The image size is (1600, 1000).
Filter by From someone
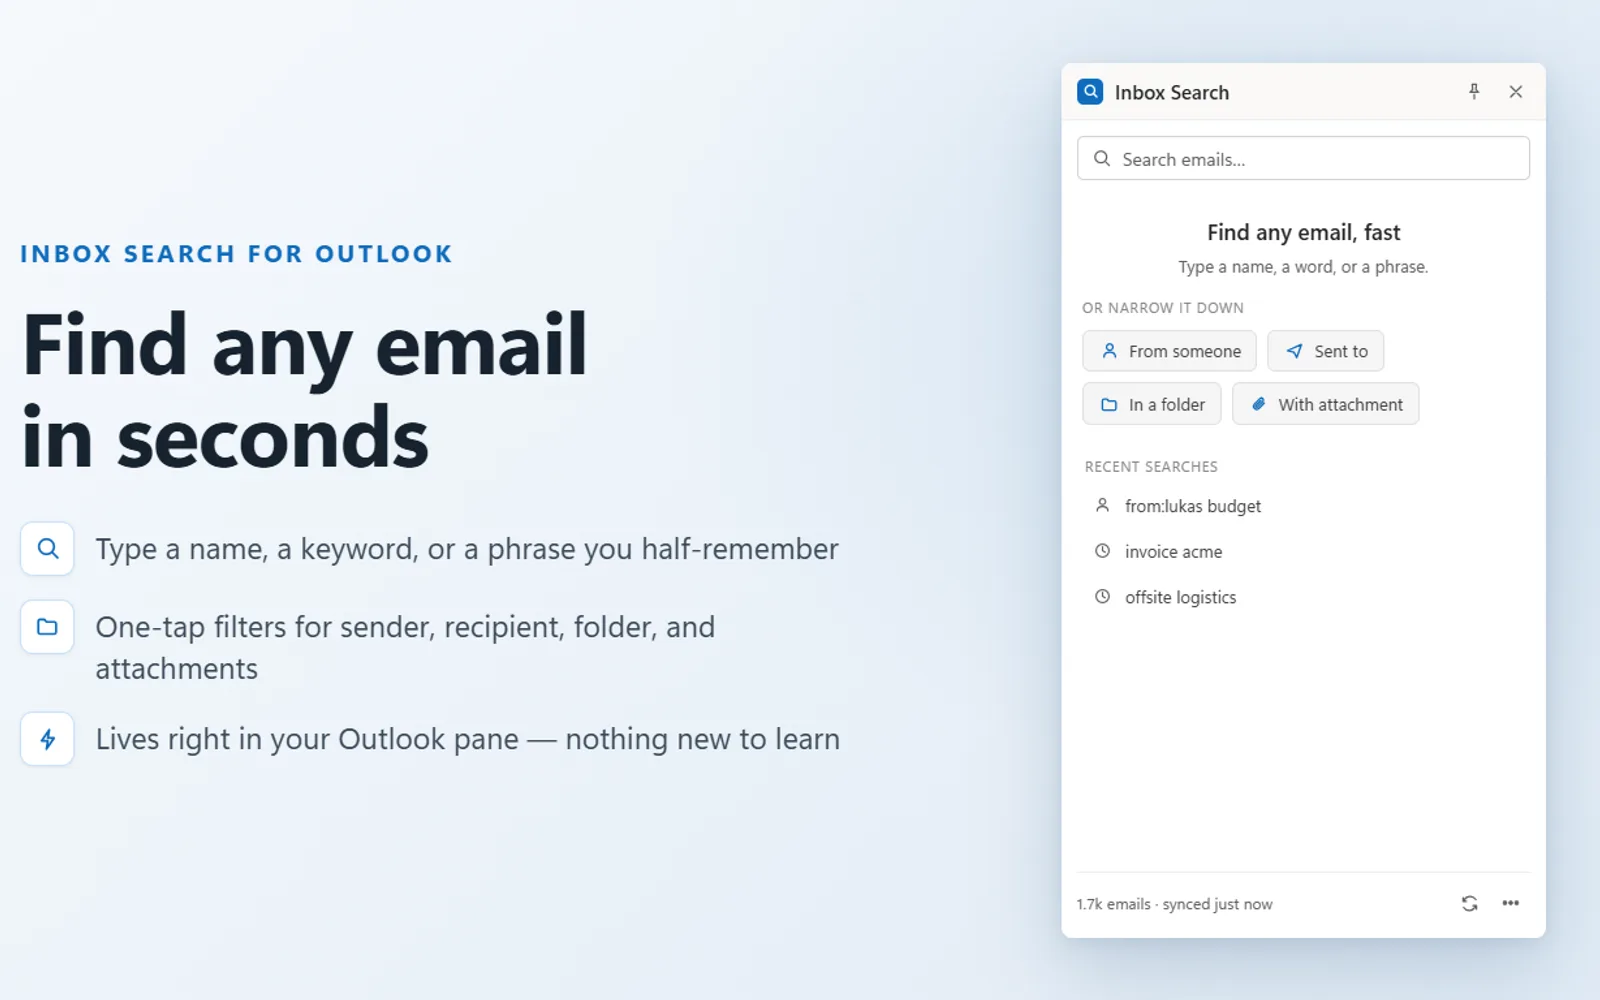click(x=1169, y=351)
